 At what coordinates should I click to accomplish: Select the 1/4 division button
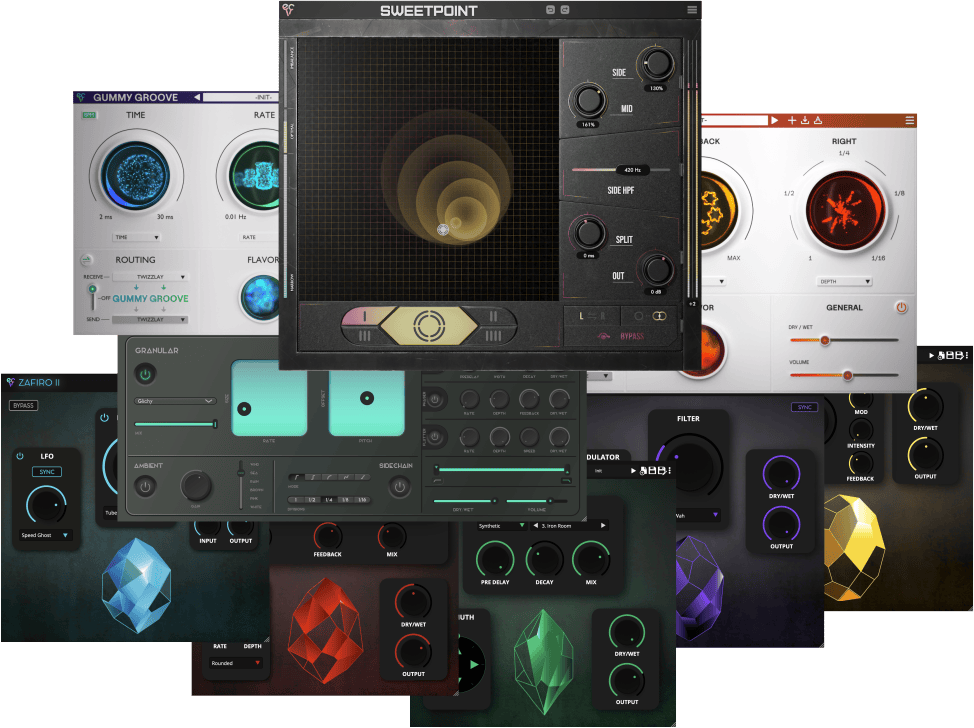(329, 500)
